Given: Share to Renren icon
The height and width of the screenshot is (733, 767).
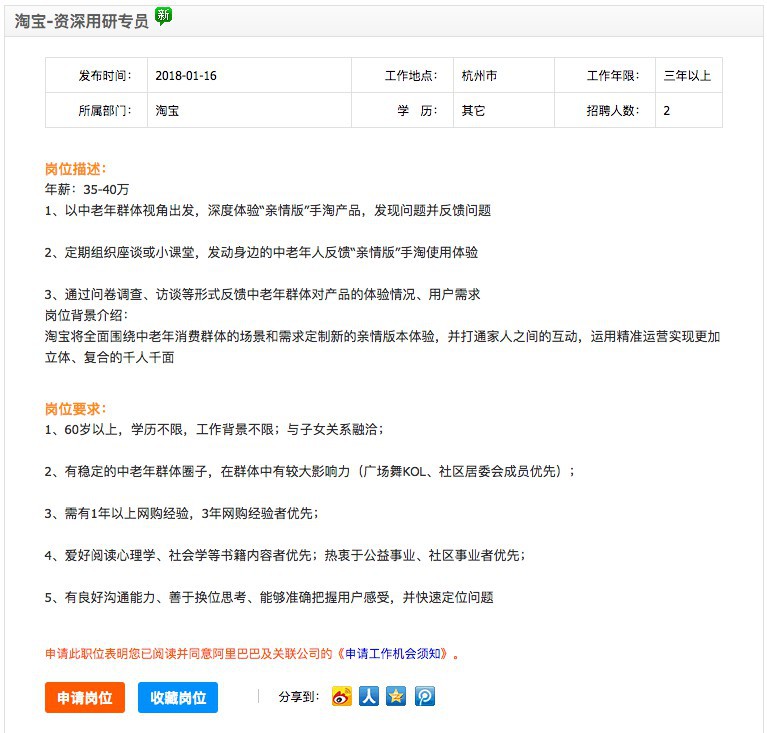Looking at the screenshot, I should point(369,696).
